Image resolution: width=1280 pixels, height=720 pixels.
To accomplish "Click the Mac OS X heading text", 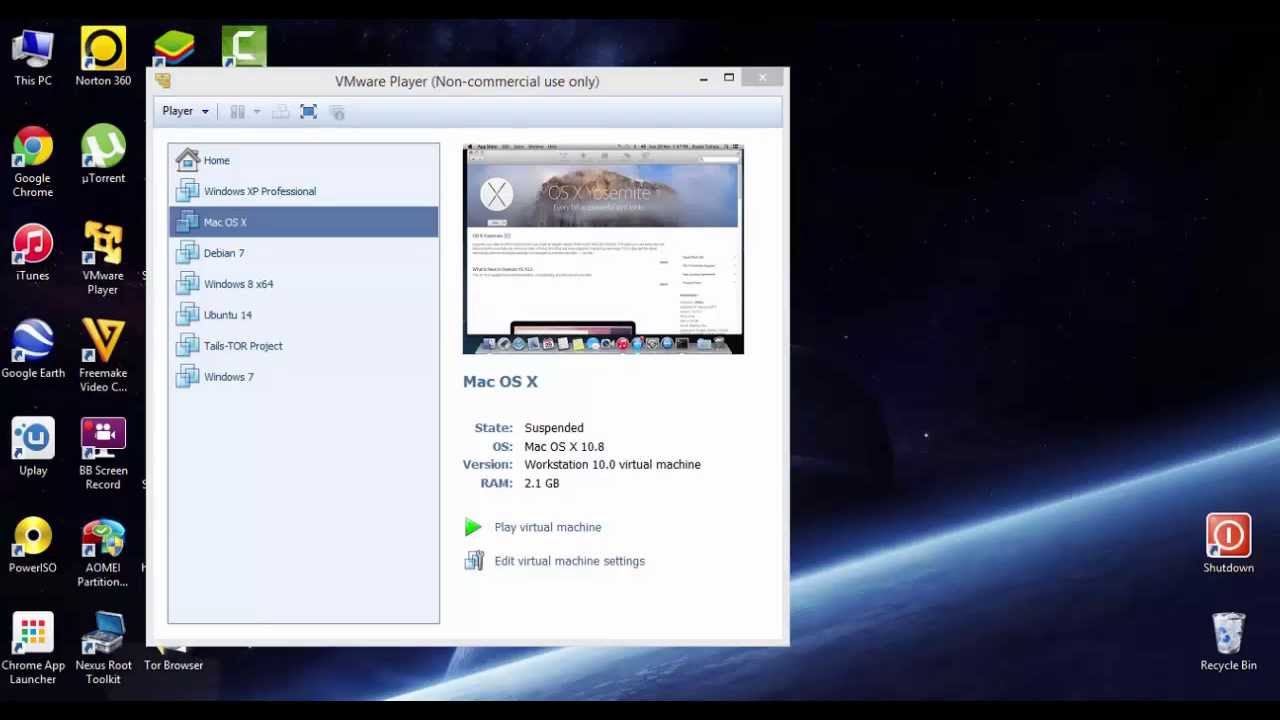I will point(500,381).
